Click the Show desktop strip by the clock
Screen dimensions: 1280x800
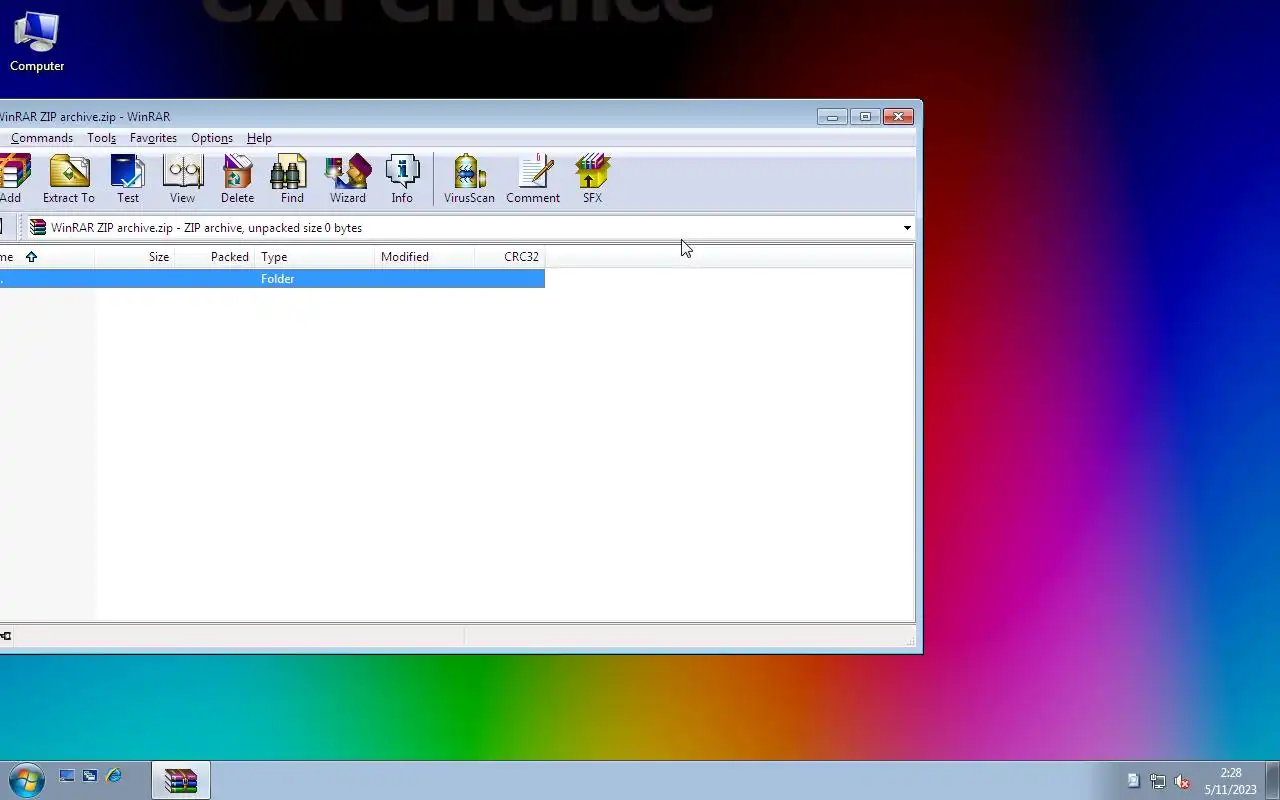click(1272, 780)
